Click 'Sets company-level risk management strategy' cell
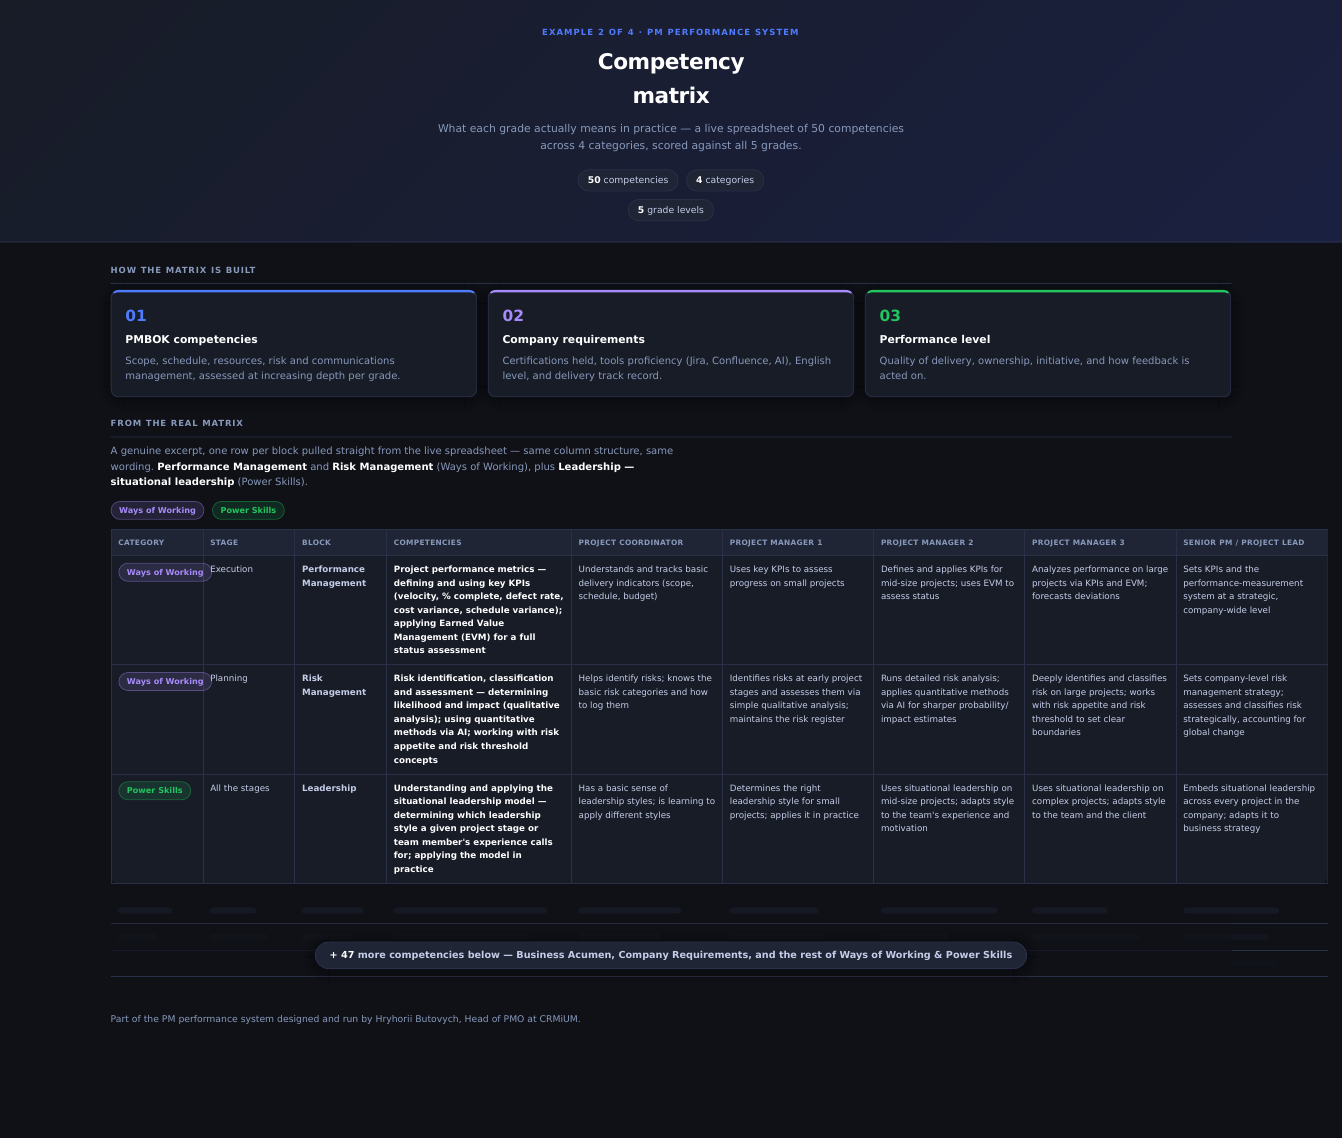Image resolution: width=1342 pixels, height=1138 pixels. coord(1252,720)
